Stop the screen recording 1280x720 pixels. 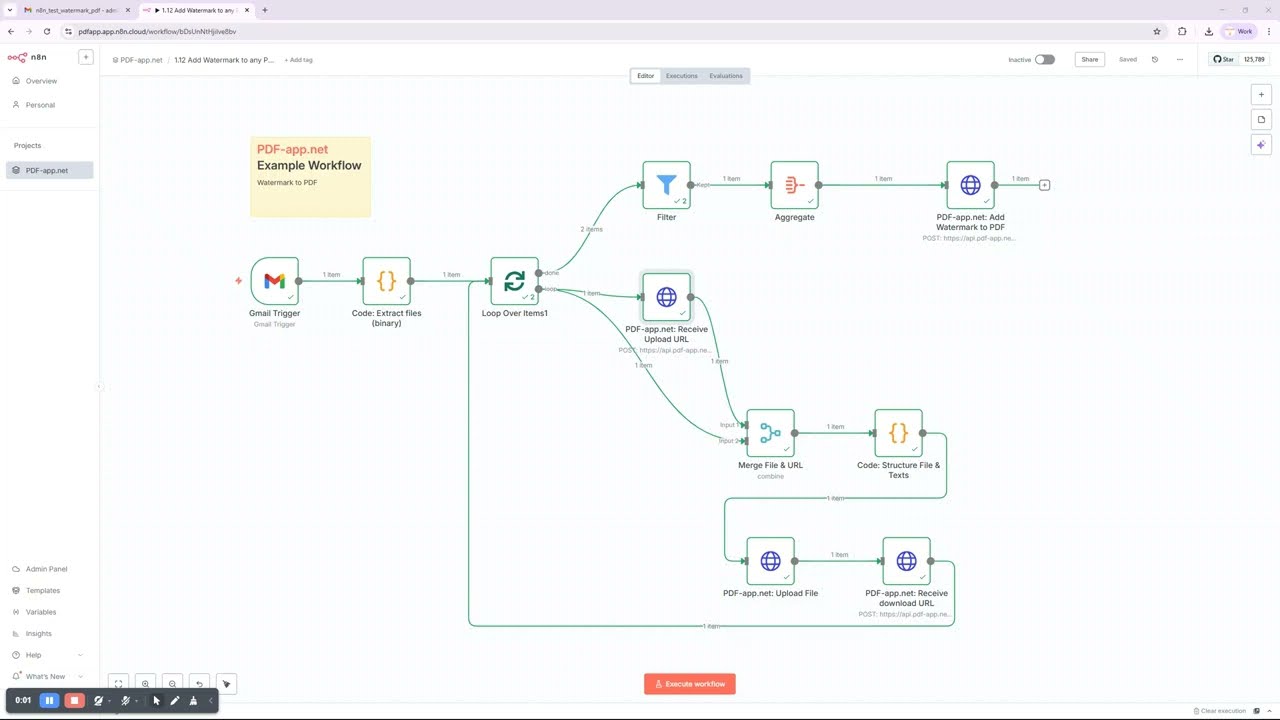74,700
